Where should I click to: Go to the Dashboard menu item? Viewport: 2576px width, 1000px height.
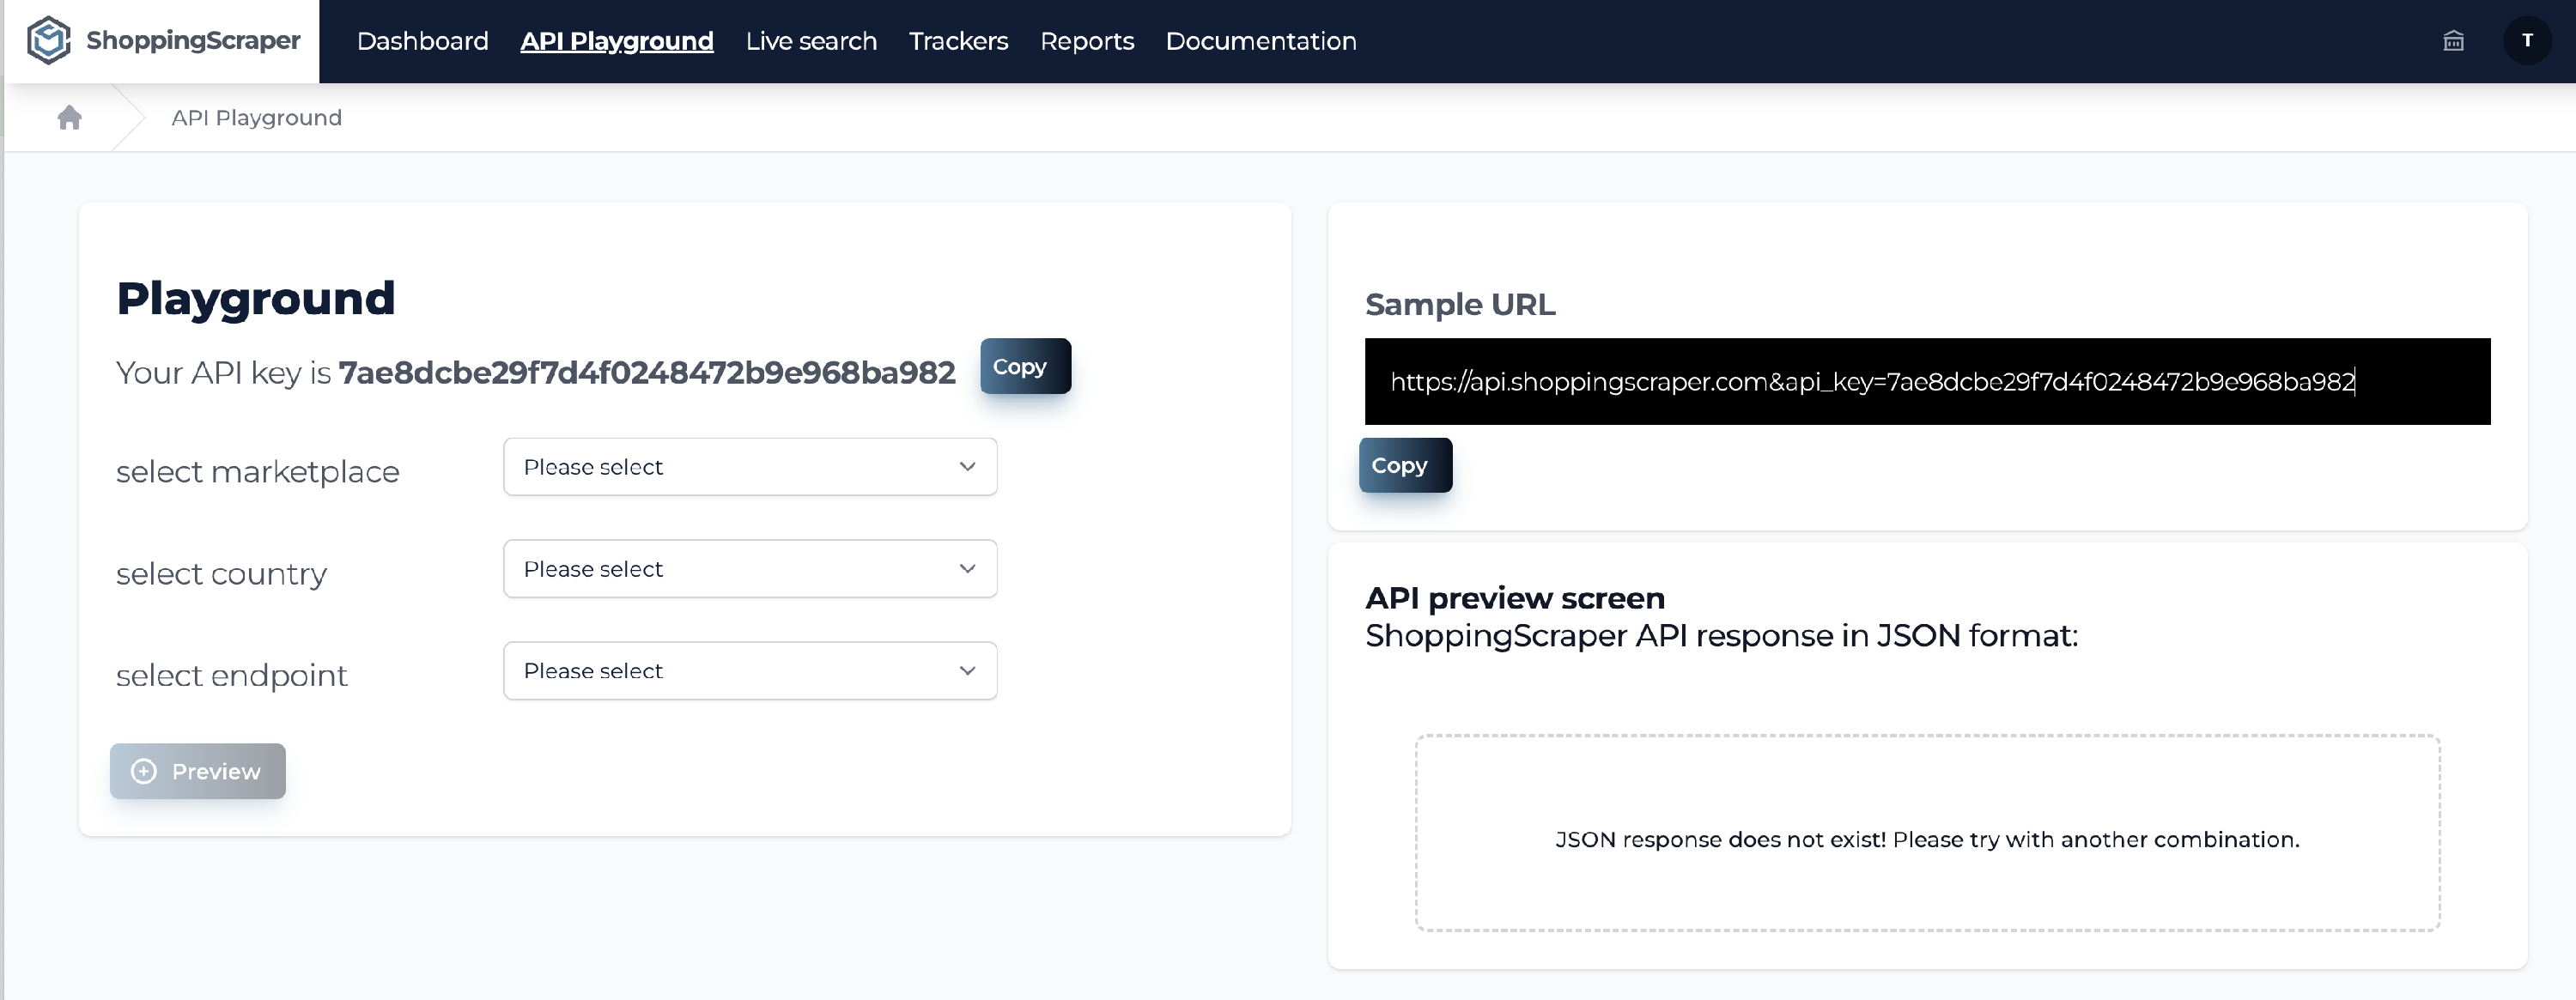(422, 41)
